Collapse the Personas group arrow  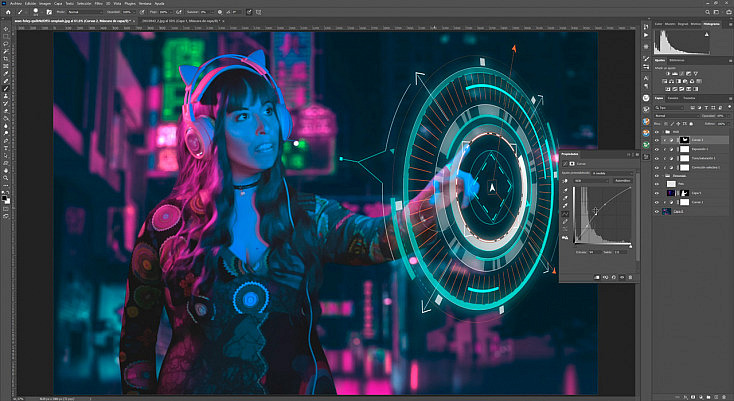(x=663, y=175)
